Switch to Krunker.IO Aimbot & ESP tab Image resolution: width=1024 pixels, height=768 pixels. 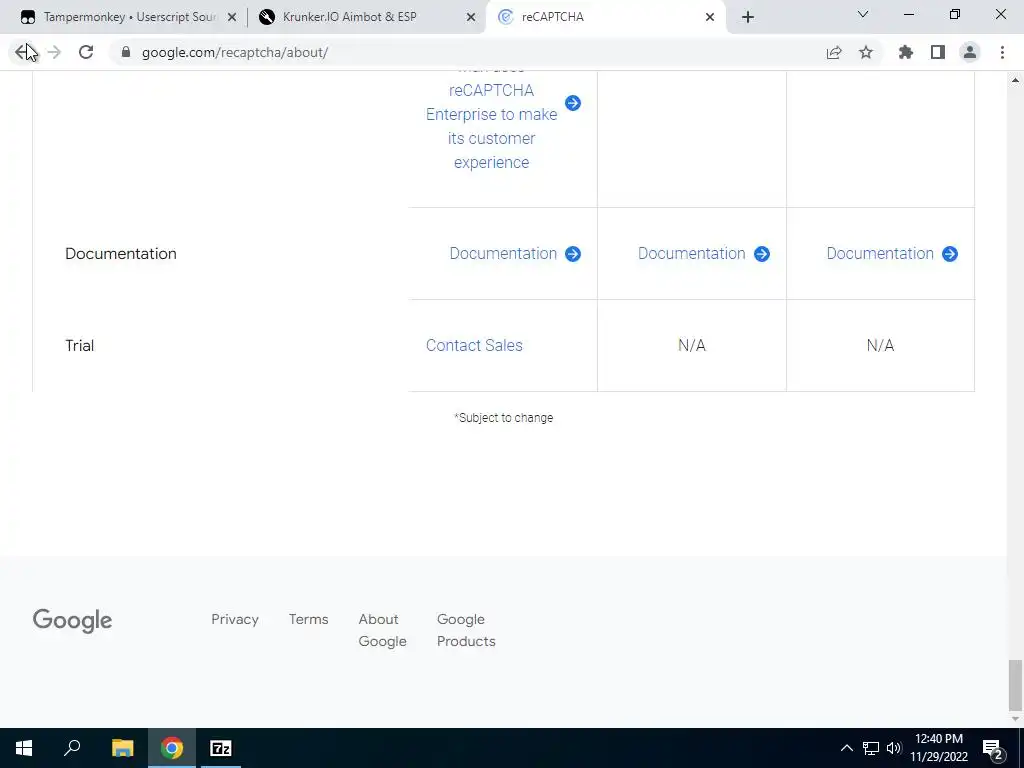click(x=349, y=17)
